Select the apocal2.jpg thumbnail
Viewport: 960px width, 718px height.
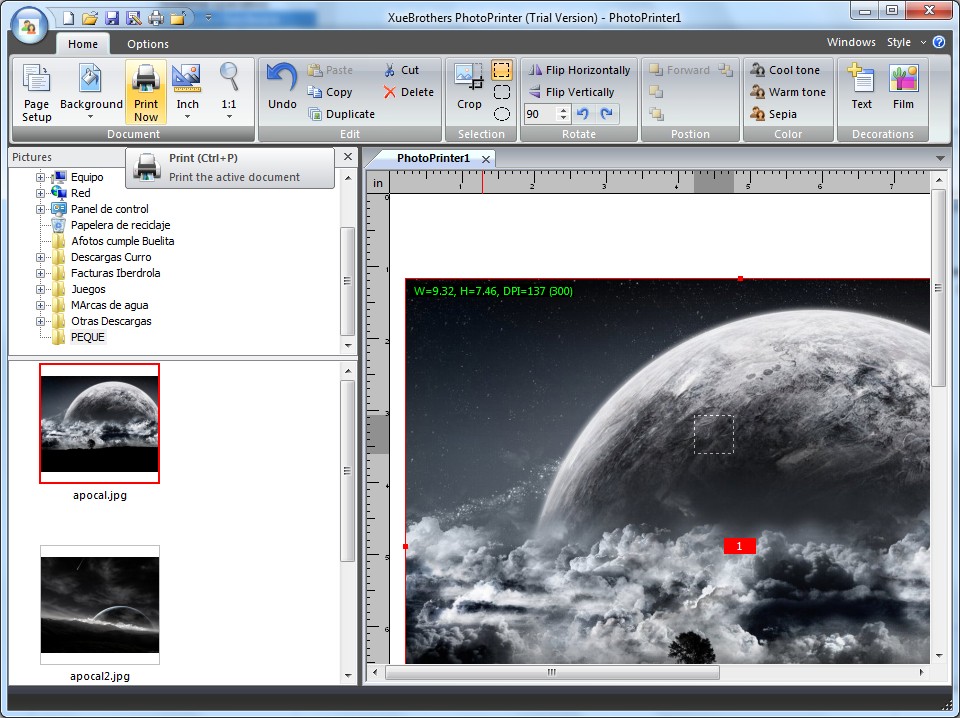(100, 605)
